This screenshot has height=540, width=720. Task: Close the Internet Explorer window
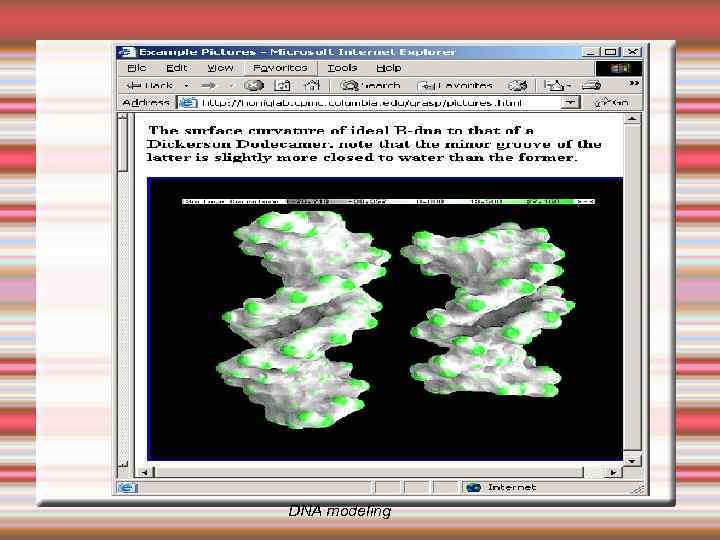point(632,52)
